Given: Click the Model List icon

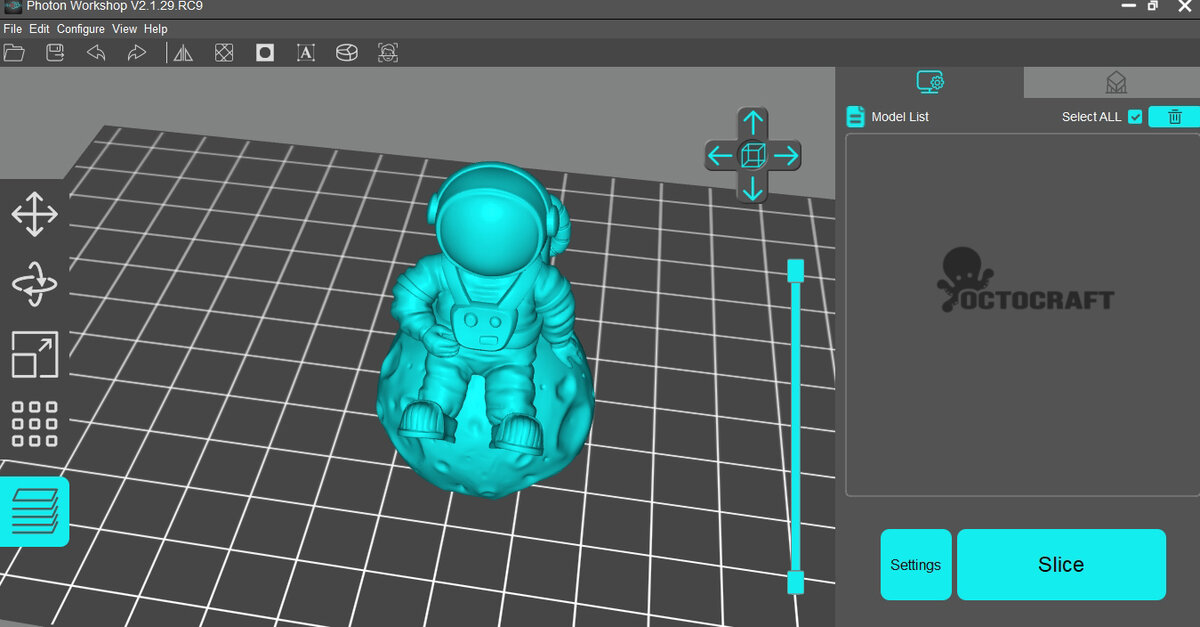Looking at the screenshot, I should point(855,117).
